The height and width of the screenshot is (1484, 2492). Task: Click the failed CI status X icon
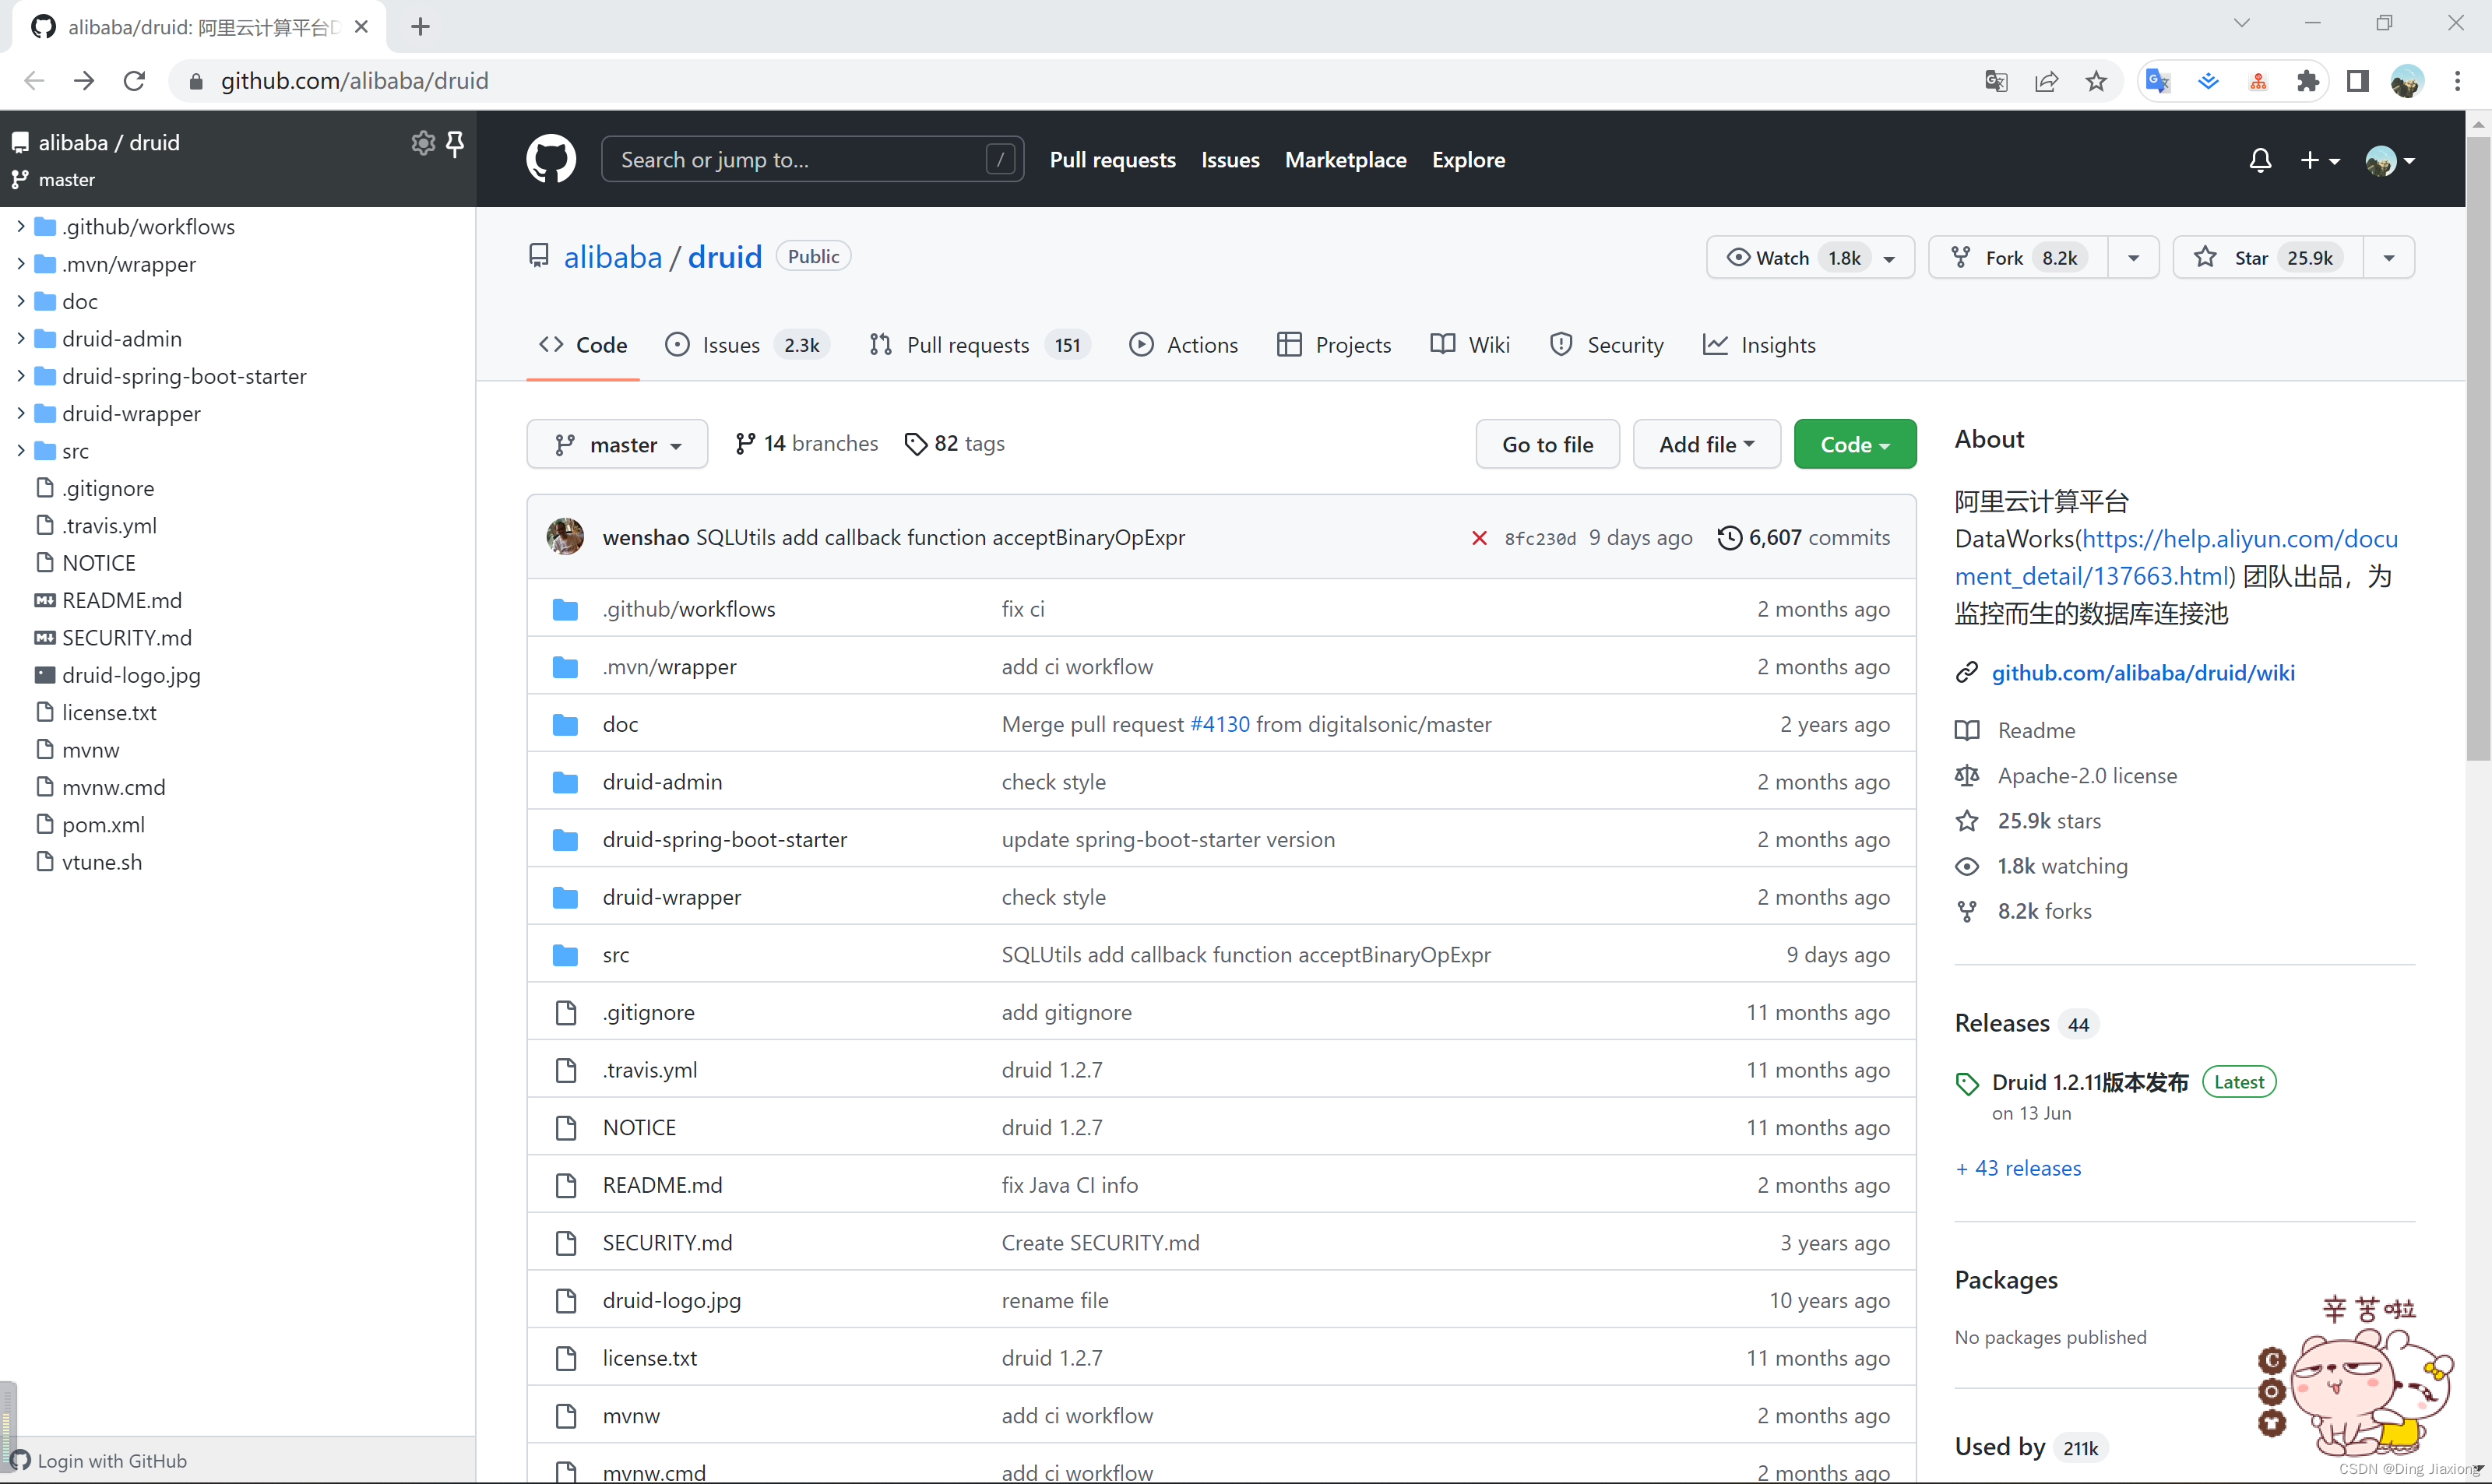pos(1479,538)
